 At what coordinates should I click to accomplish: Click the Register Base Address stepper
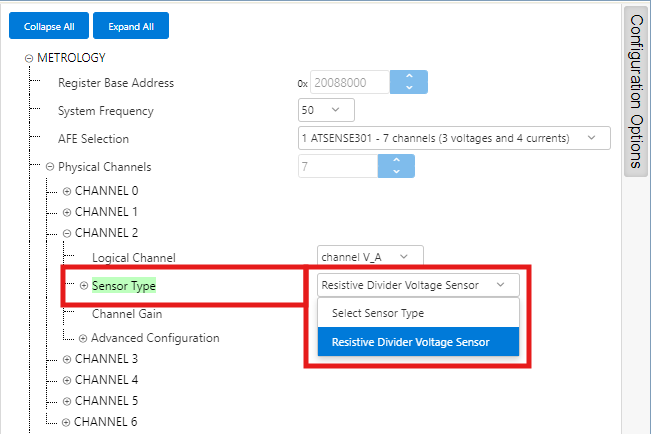pyautogui.click(x=407, y=83)
